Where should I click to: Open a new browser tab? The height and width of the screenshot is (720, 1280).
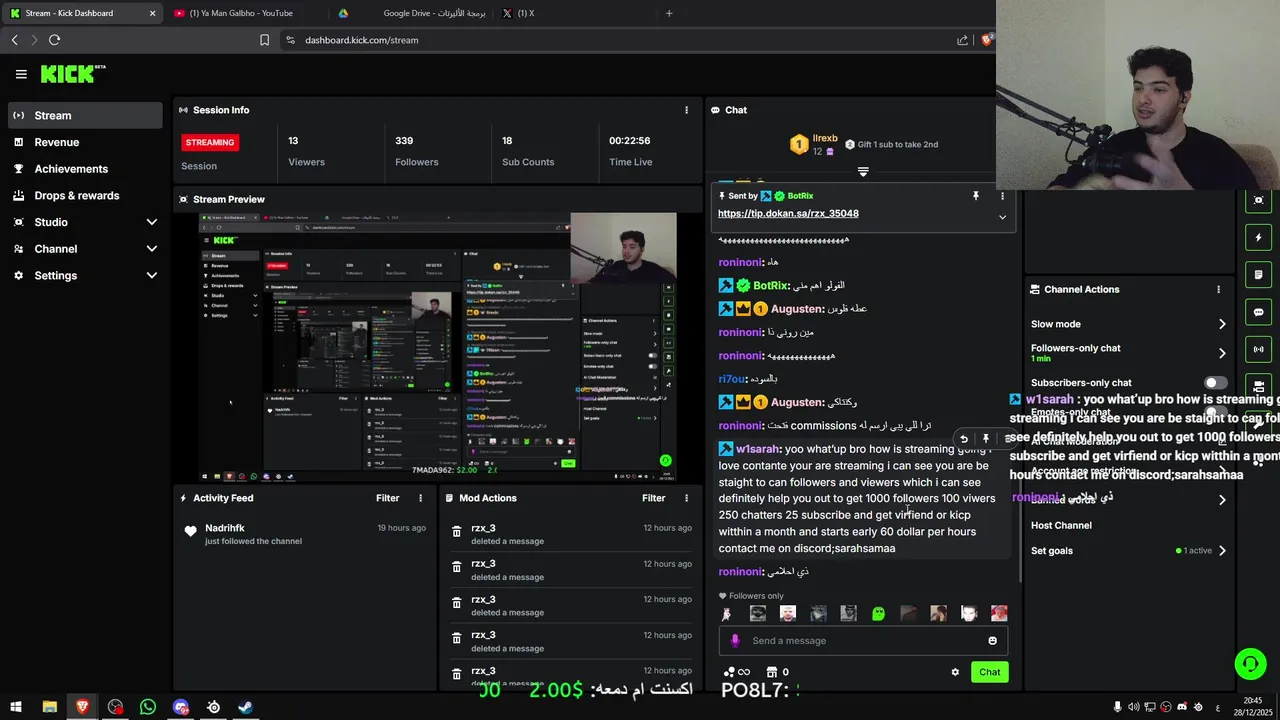pos(669,13)
